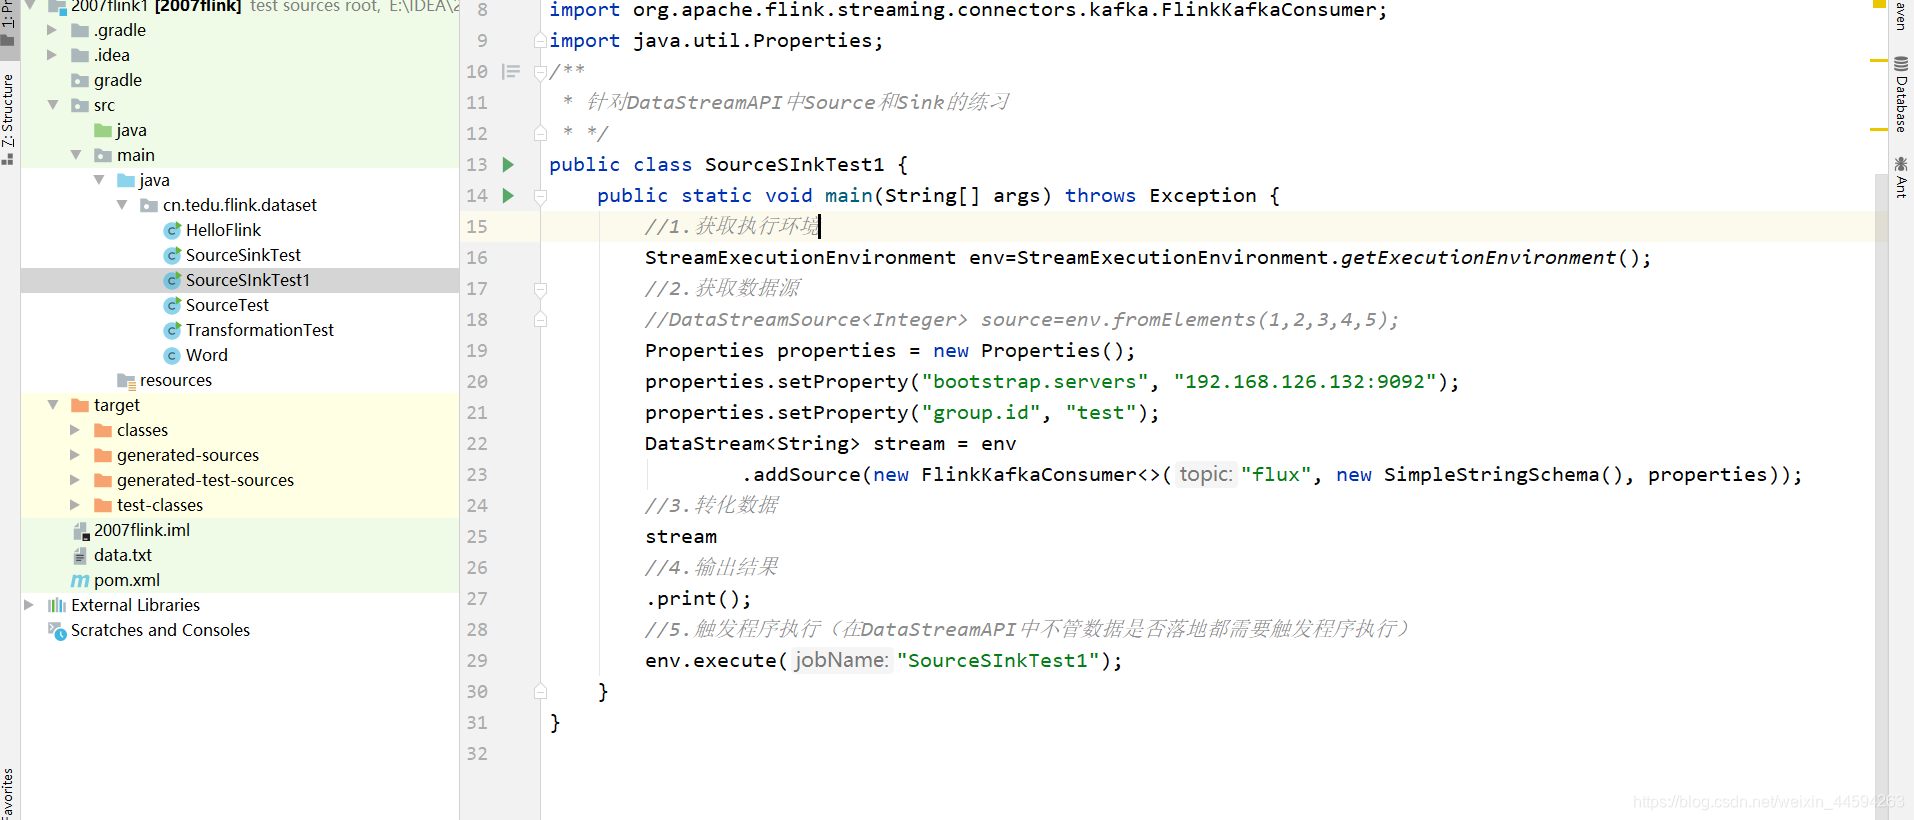Open the 2007flink.iml file
This screenshot has height=820, width=1914.
pos(142,530)
